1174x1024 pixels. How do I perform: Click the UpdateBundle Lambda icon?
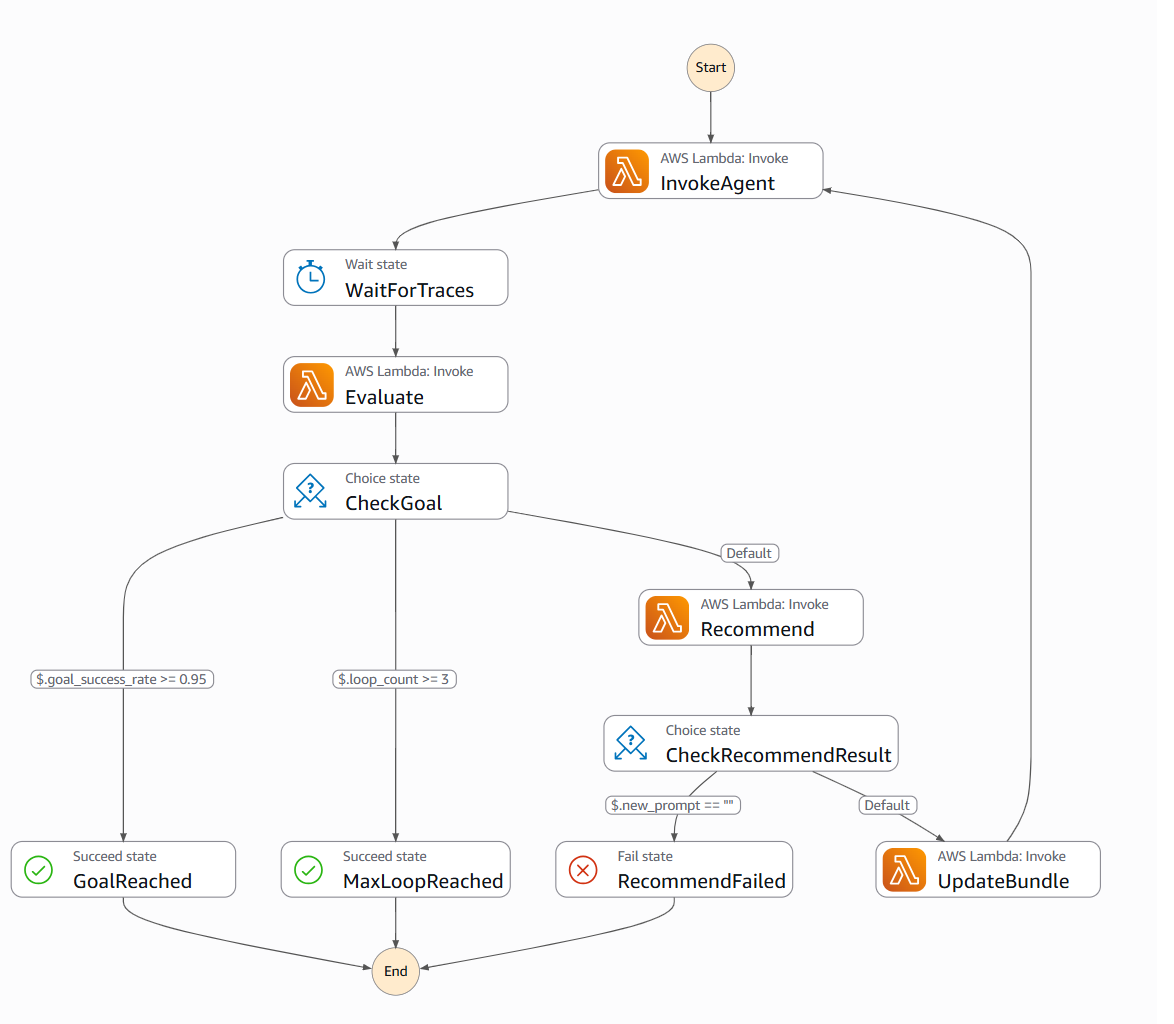904,870
